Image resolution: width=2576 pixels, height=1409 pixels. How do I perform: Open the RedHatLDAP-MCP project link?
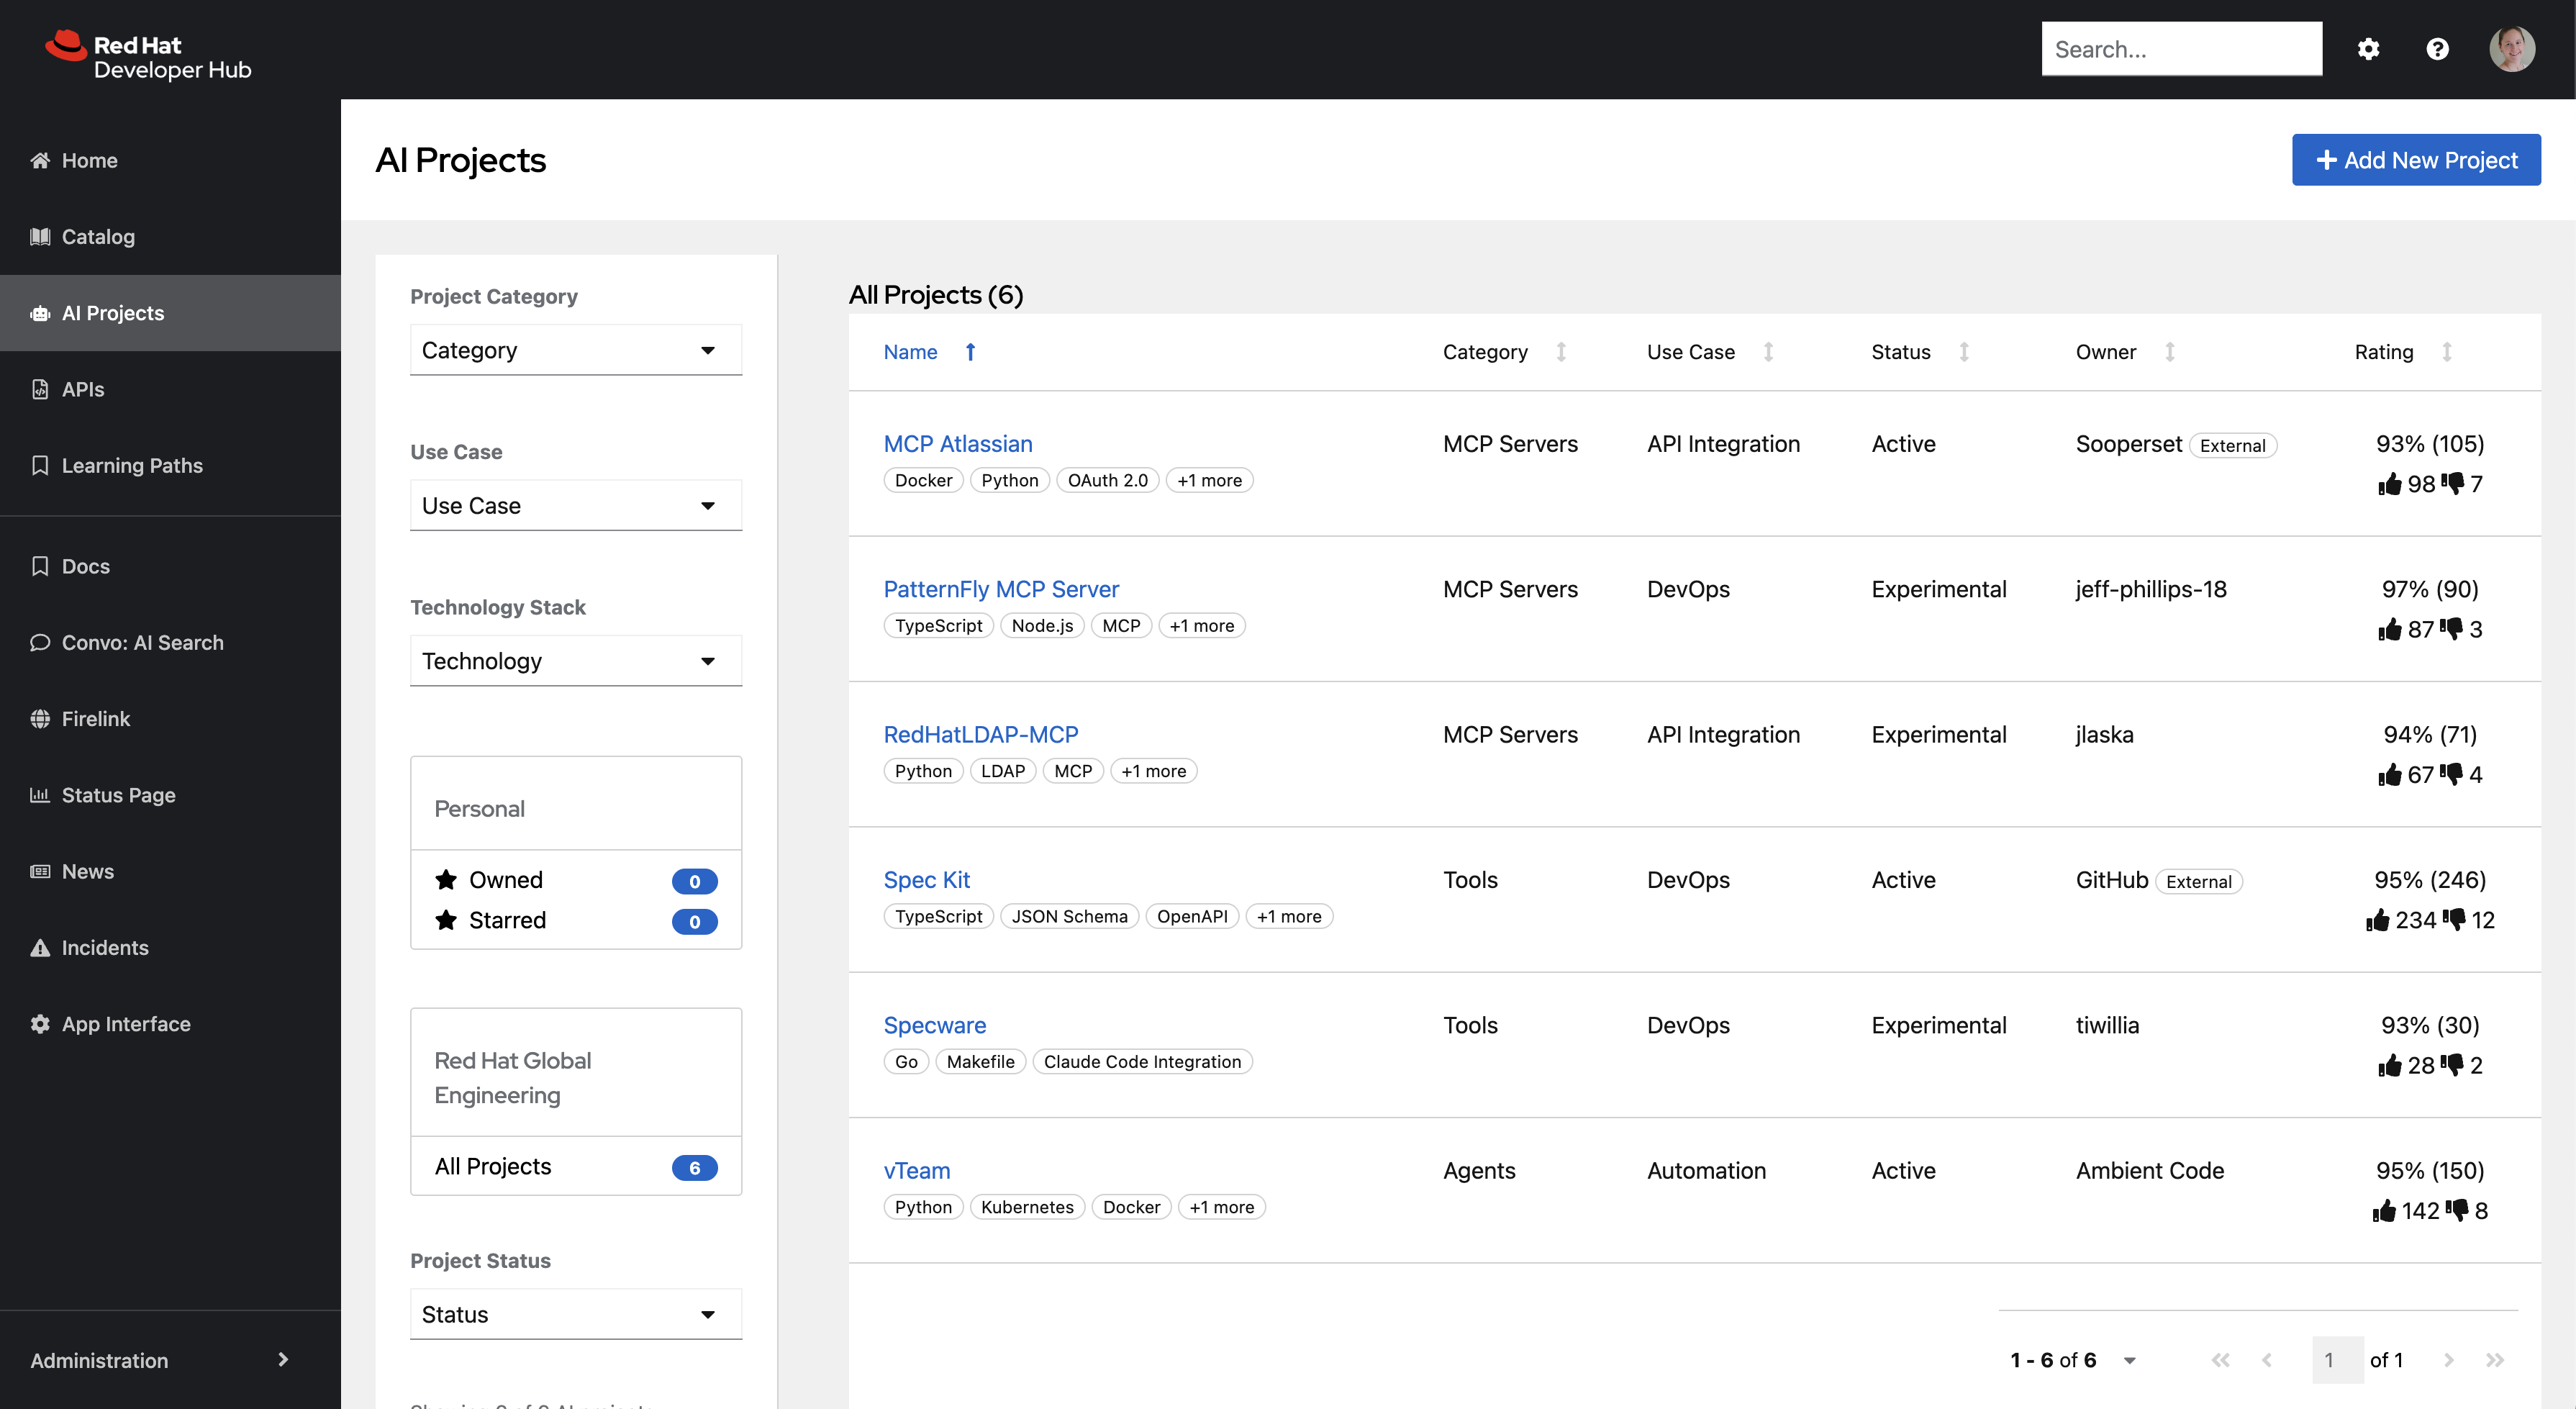click(x=980, y=735)
